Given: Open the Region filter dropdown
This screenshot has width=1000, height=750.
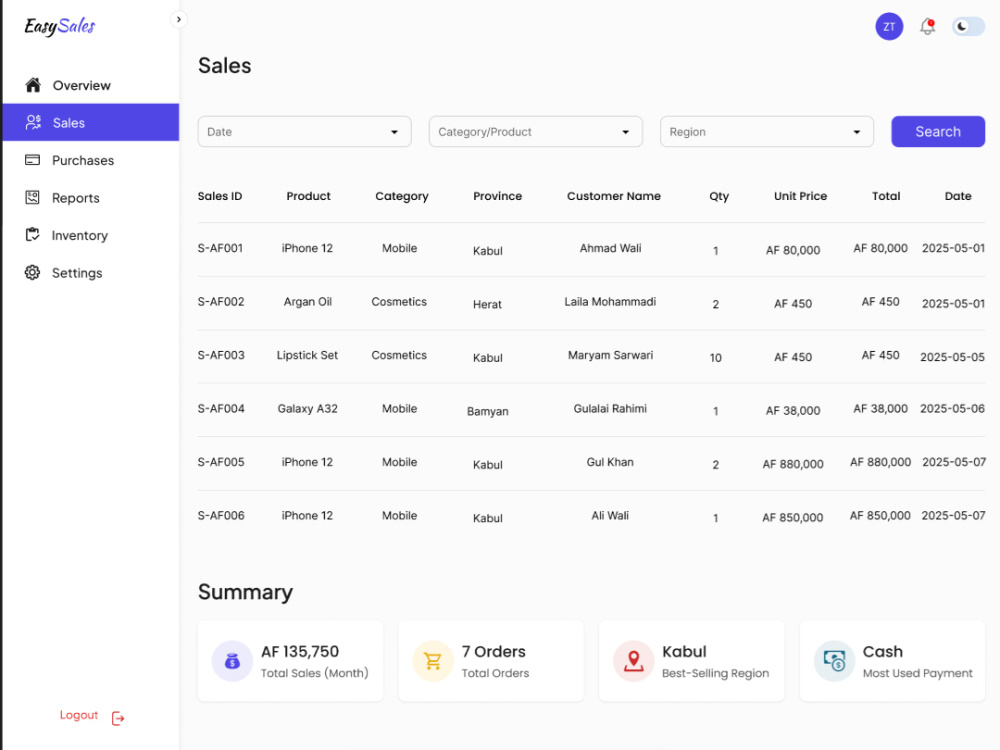Looking at the screenshot, I should (x=767, y=131).
